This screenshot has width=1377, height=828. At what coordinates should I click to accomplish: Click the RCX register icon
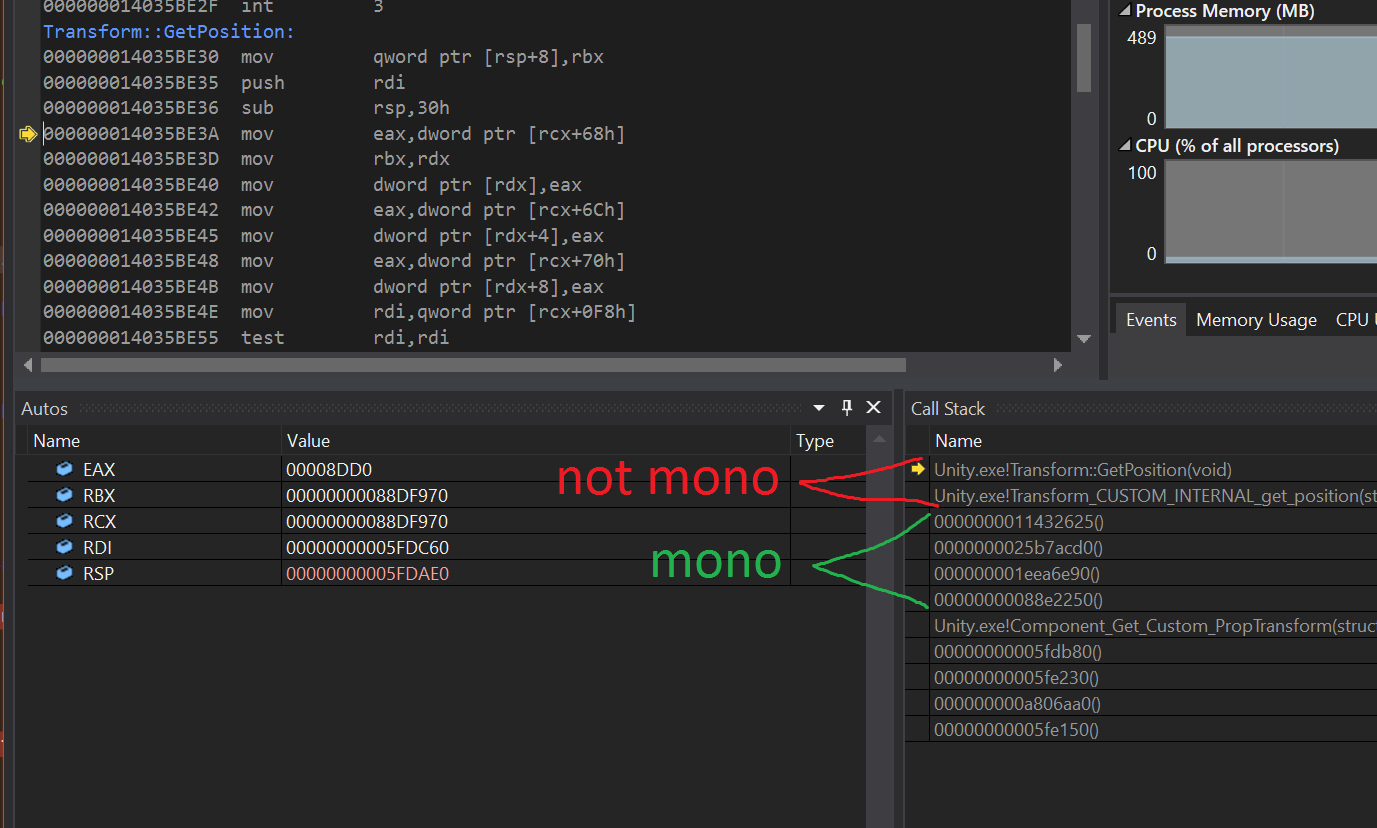[x=64, y=520]
